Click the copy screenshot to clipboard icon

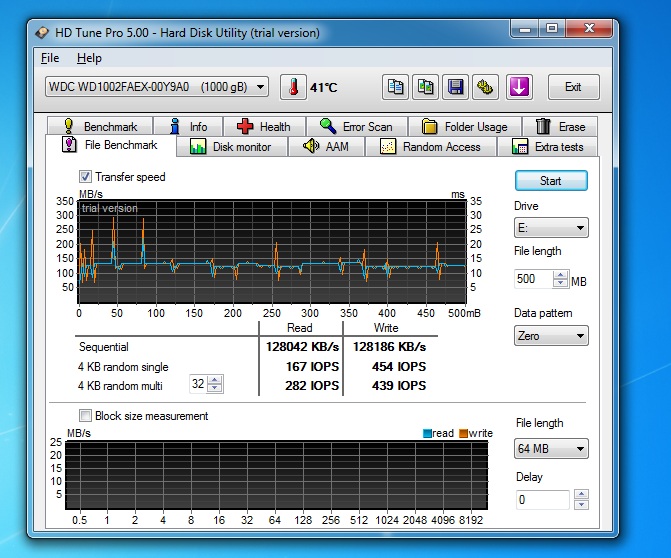pos(425,87)
